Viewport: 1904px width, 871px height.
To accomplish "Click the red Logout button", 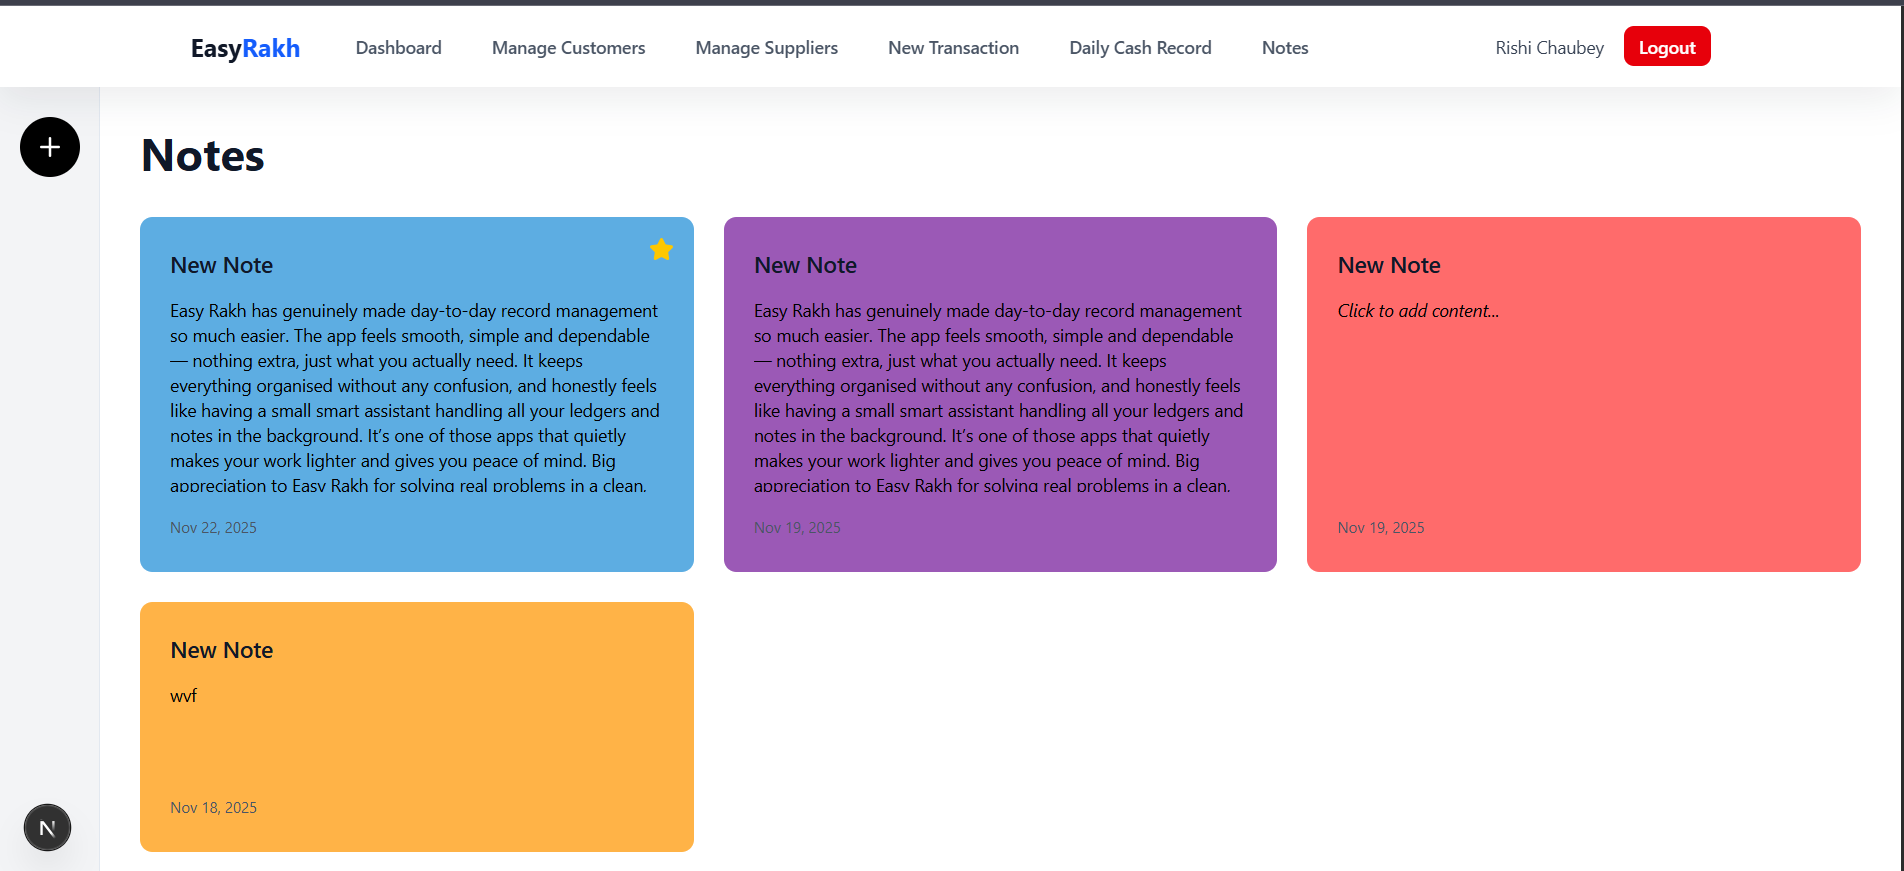I will (1667, 47).
